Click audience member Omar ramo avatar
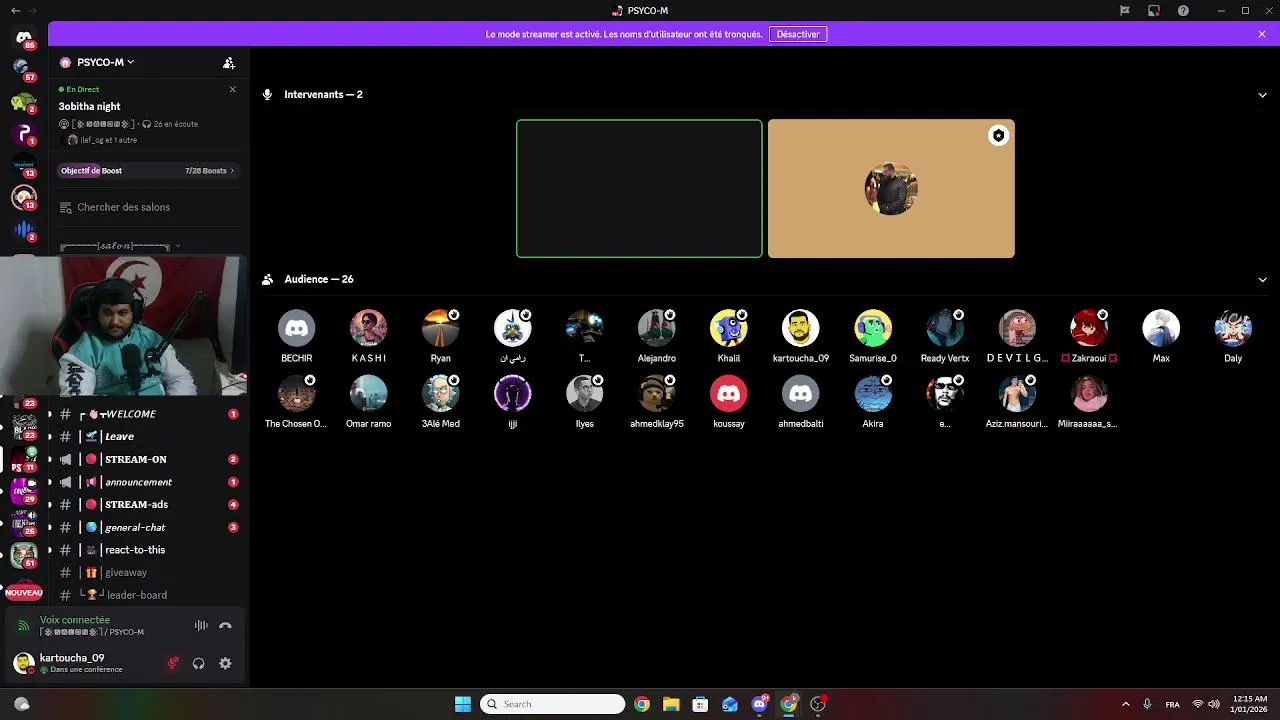Viewport: 1280px width, 720px height. 369,394
